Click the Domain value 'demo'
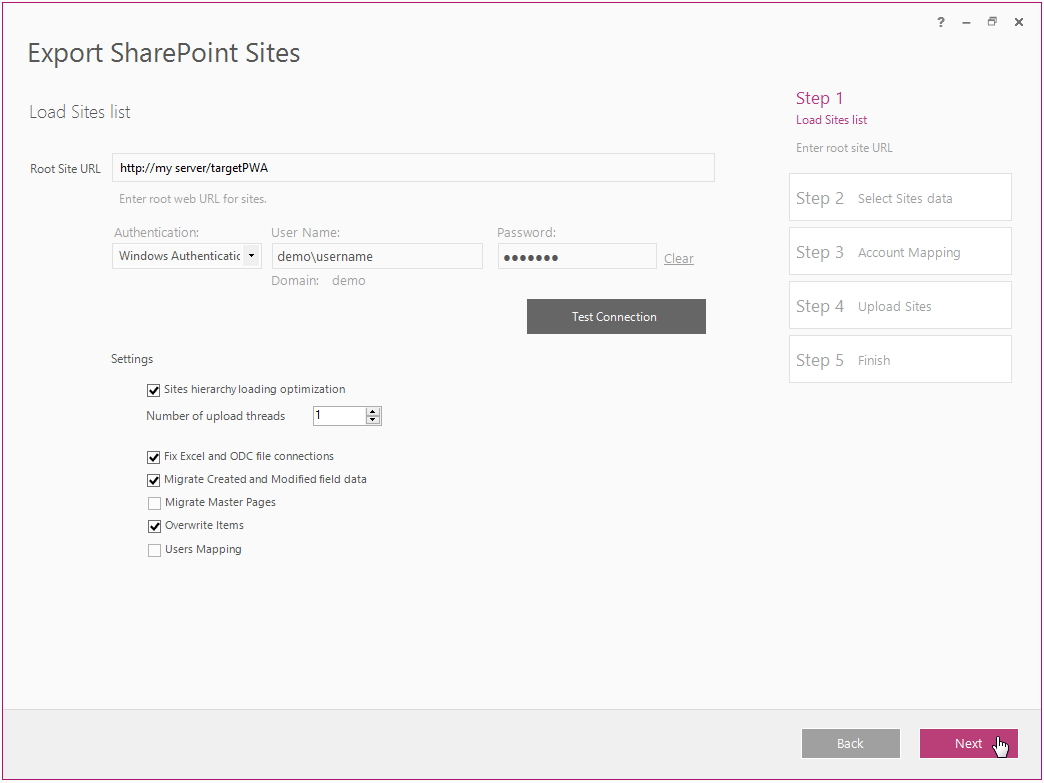1044x783 pixels. 348,280
